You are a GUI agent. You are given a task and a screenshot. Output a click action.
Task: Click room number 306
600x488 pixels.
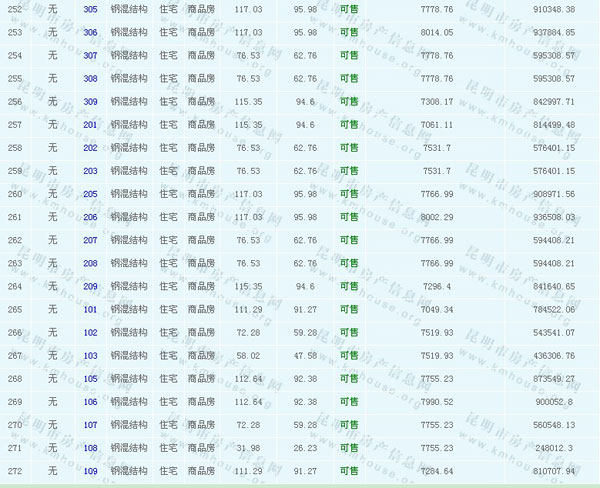pyautogui.click(x=90, y=32)
